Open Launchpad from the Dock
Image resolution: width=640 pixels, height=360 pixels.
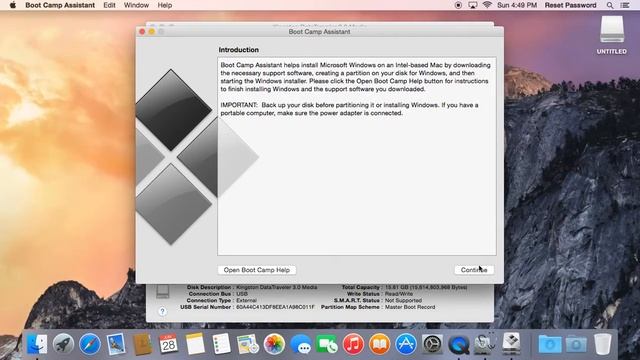pyautogui.click(x=63, y=344)
